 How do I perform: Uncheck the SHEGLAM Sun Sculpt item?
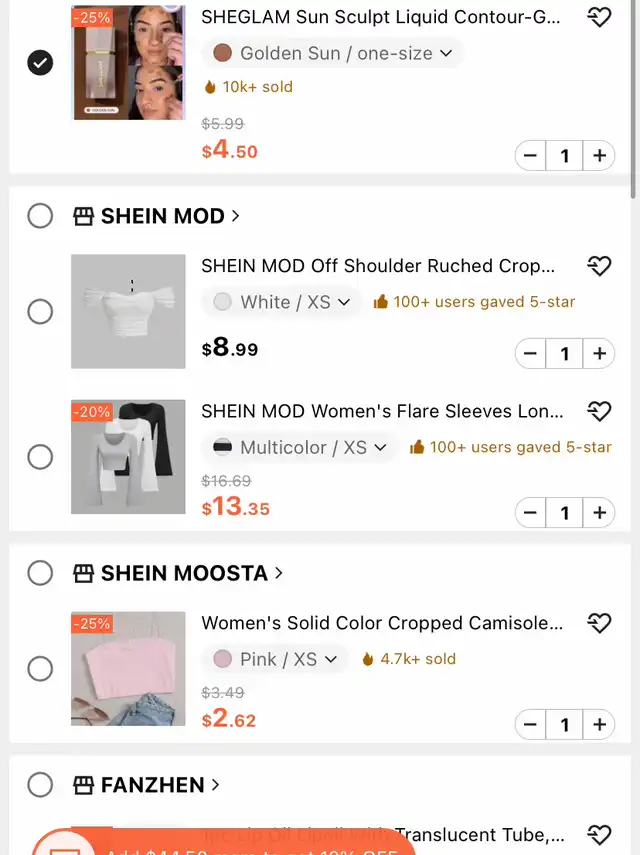pyautogui.click(x=40, y=63)
